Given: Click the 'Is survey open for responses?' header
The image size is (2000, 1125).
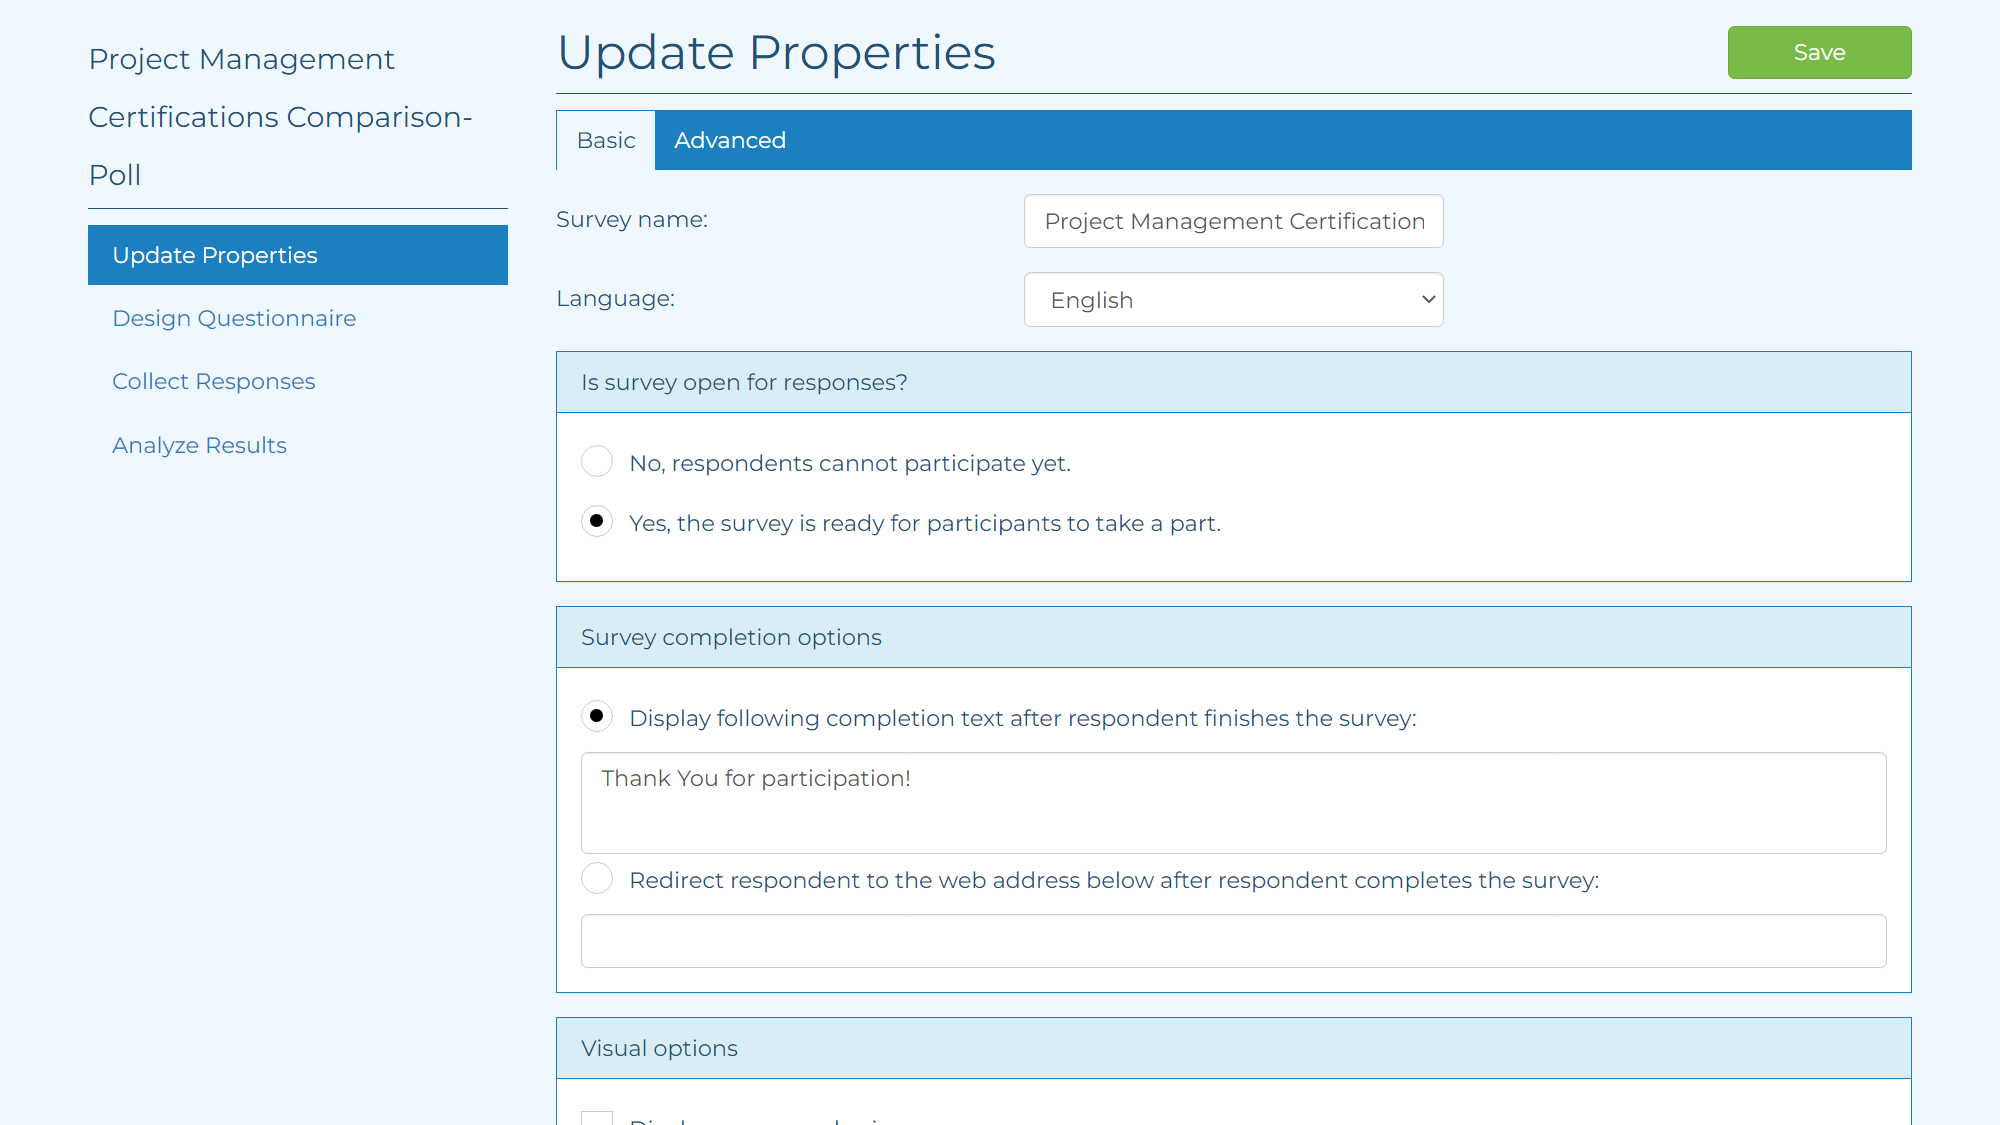Looking at the screenshot, I should tap(742, 382).
